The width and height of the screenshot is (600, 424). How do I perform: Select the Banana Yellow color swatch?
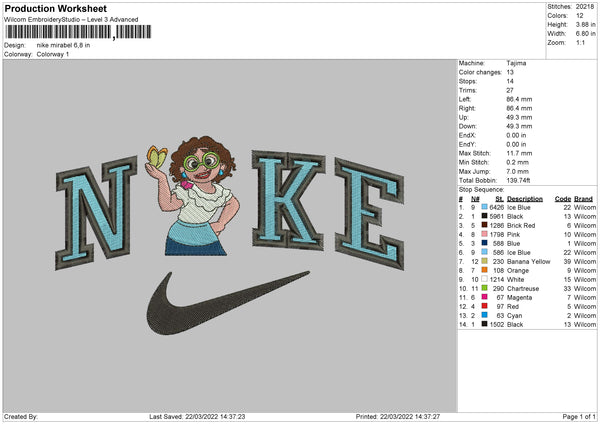coord(484,261)
